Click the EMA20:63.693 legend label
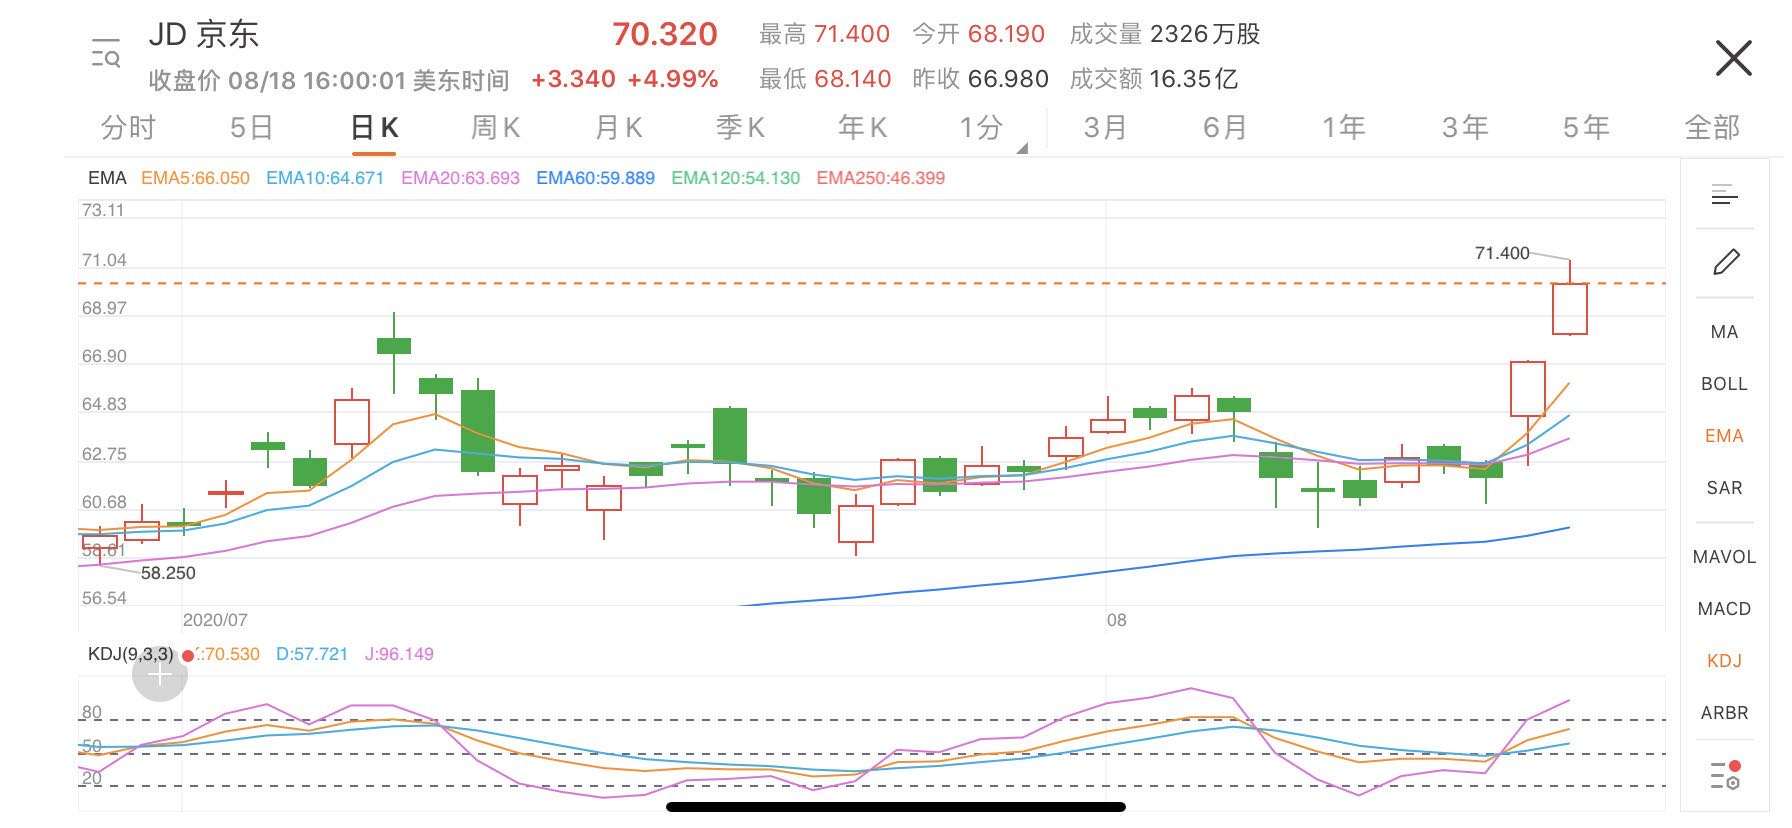Screen dimensions: 1792x828 pos(460,178)
